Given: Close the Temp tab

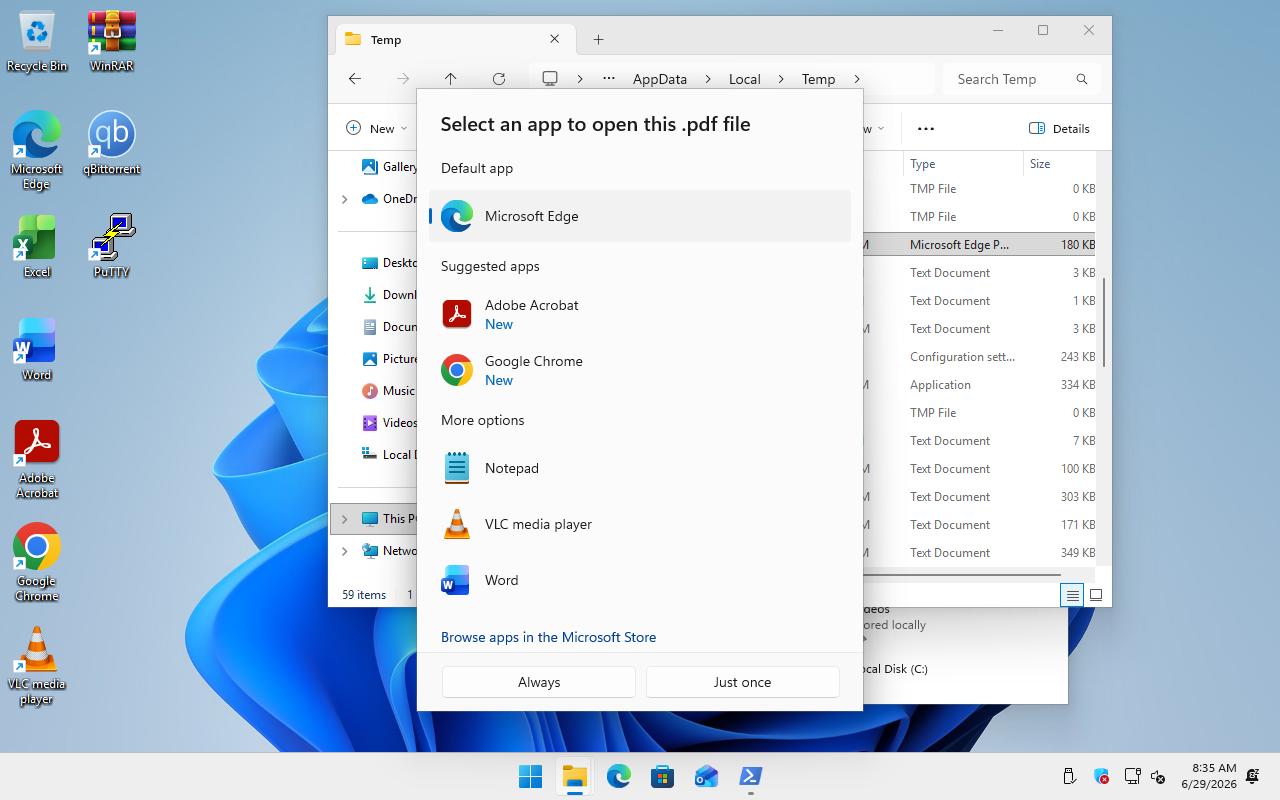Looking at the screenshot, I should pyautogui.click(x=555, y=39).
